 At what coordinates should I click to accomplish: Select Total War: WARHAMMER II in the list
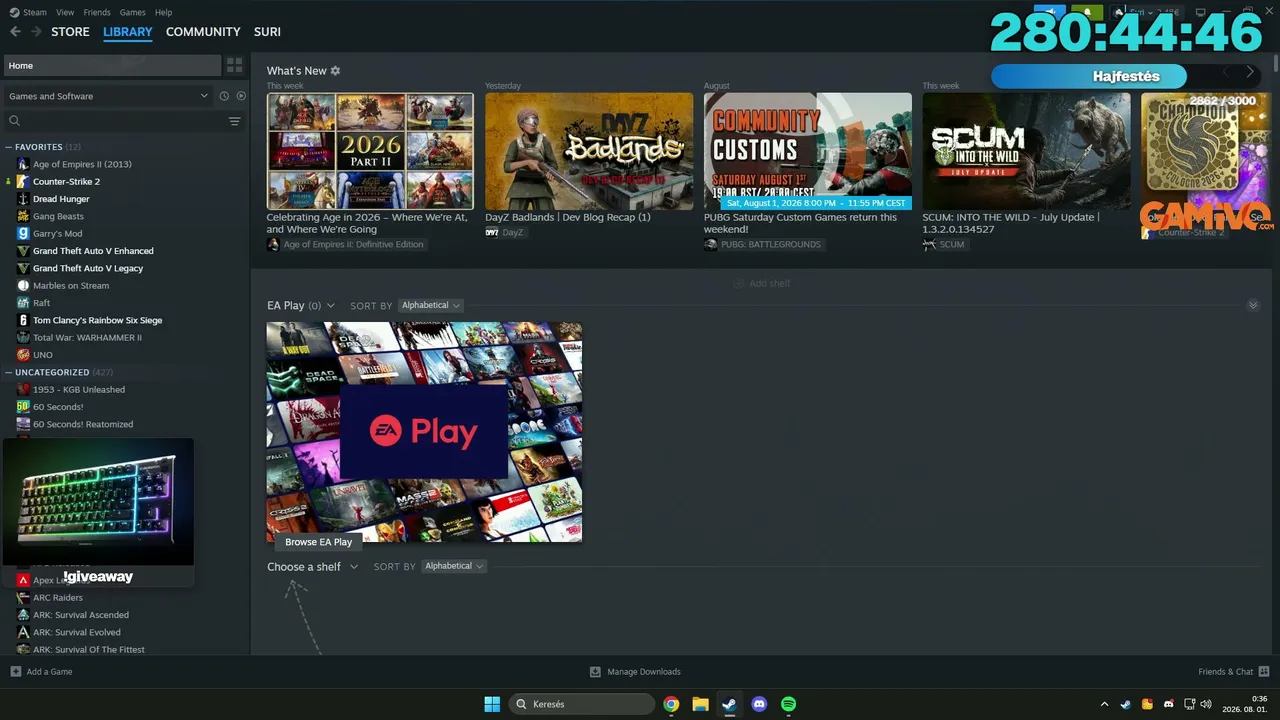[x=87, y=338]
